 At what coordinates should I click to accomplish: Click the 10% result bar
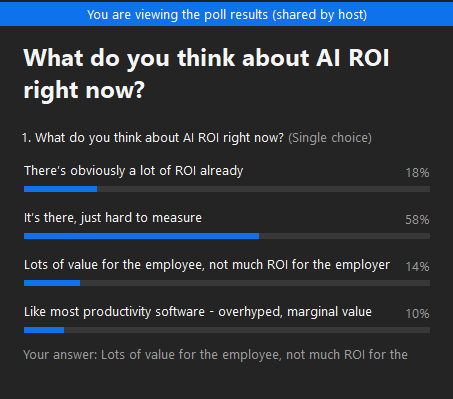[x=227, y=330]
